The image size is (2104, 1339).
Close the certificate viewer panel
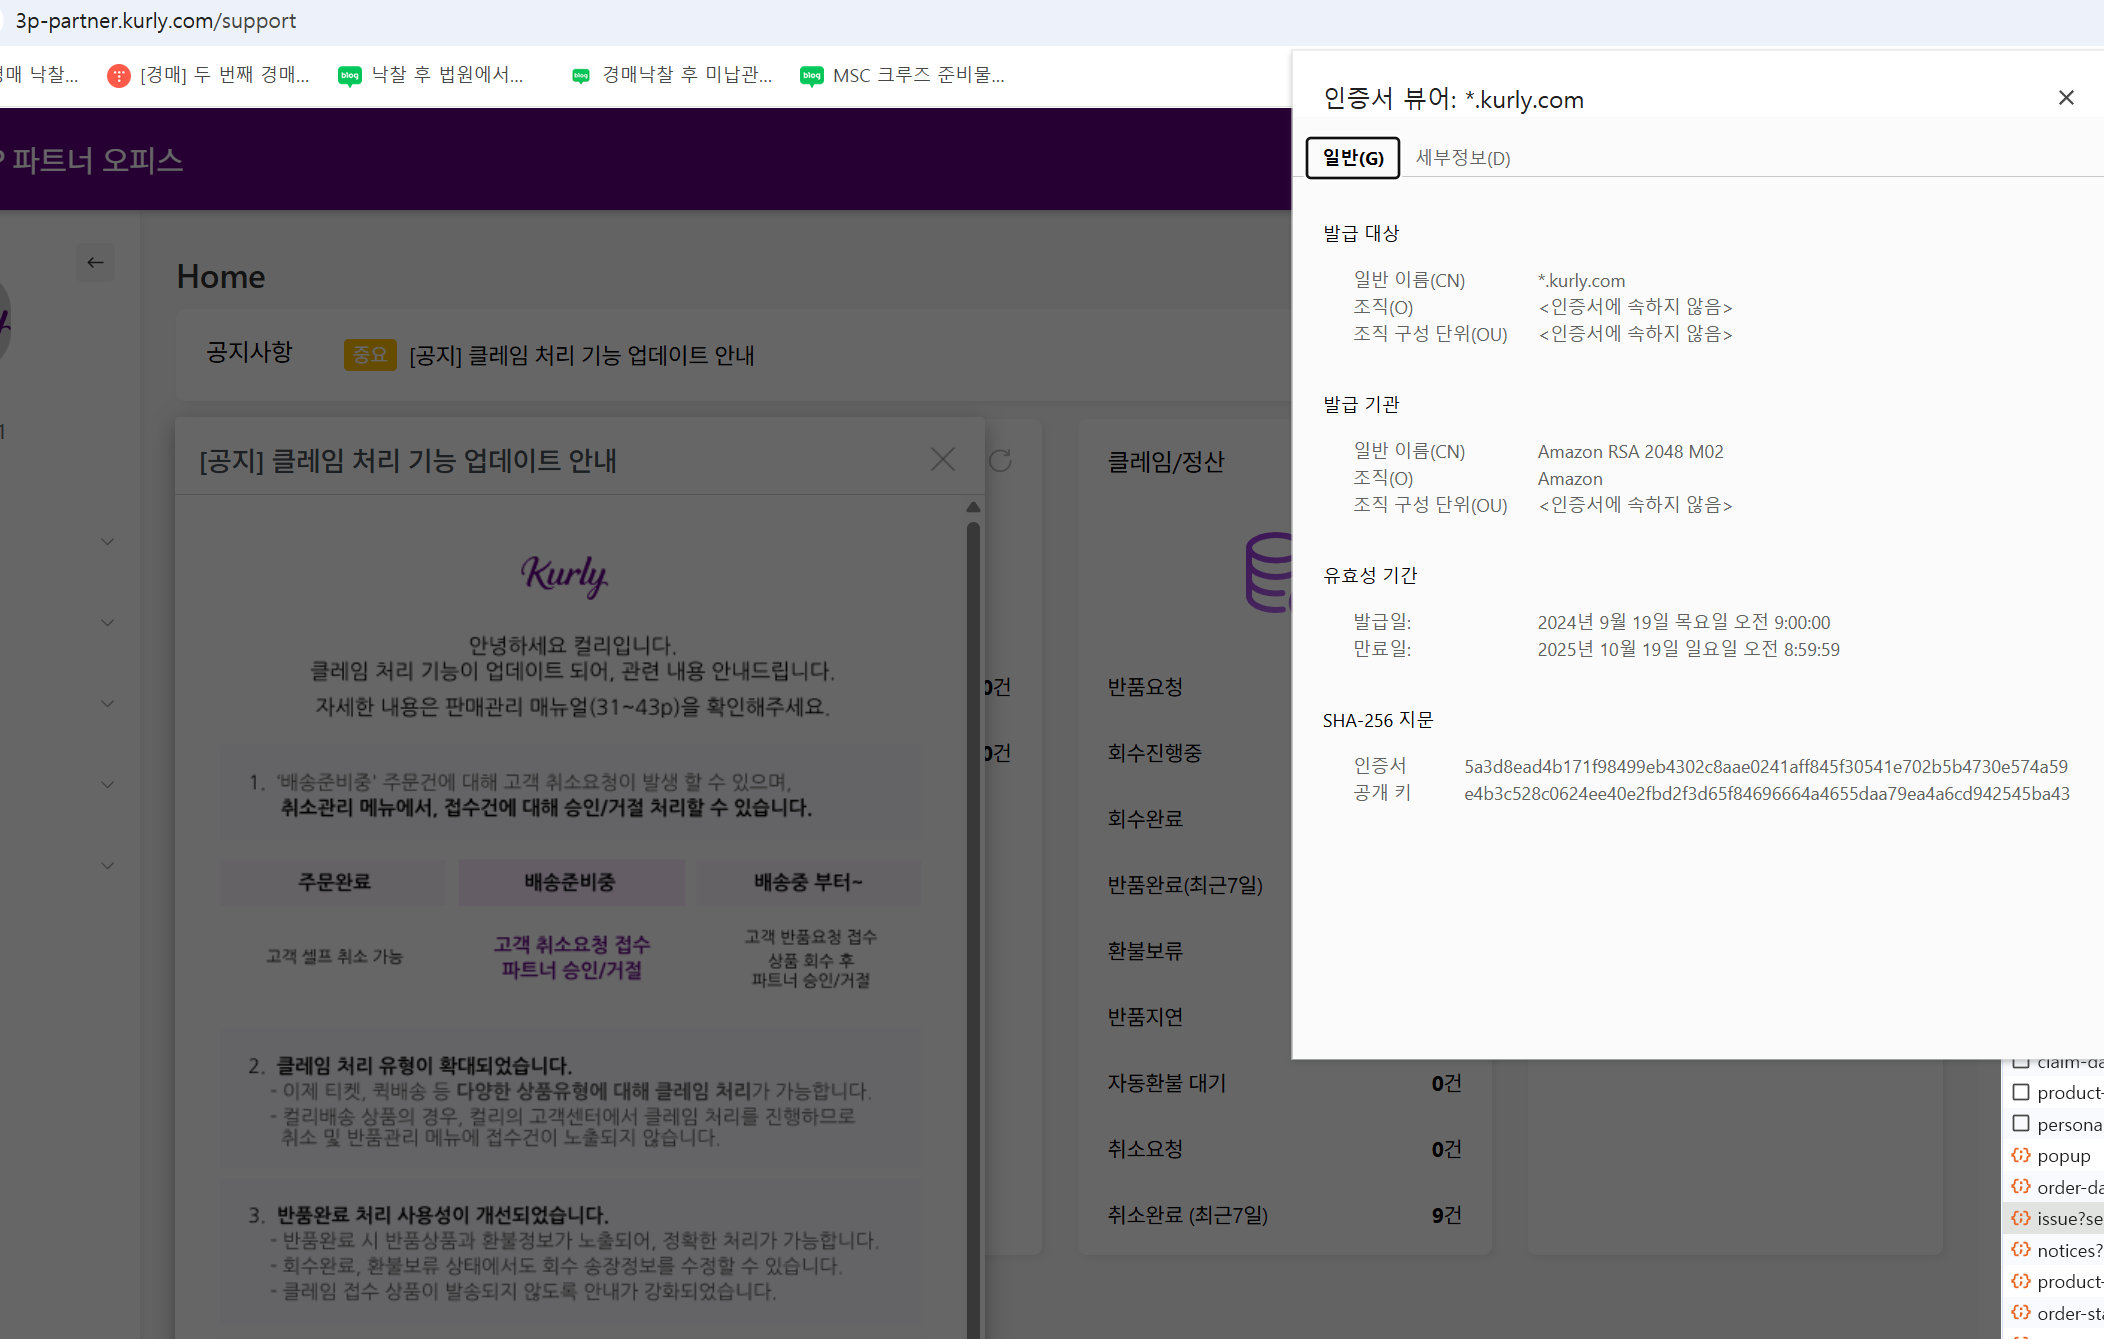click(2066, 98)
